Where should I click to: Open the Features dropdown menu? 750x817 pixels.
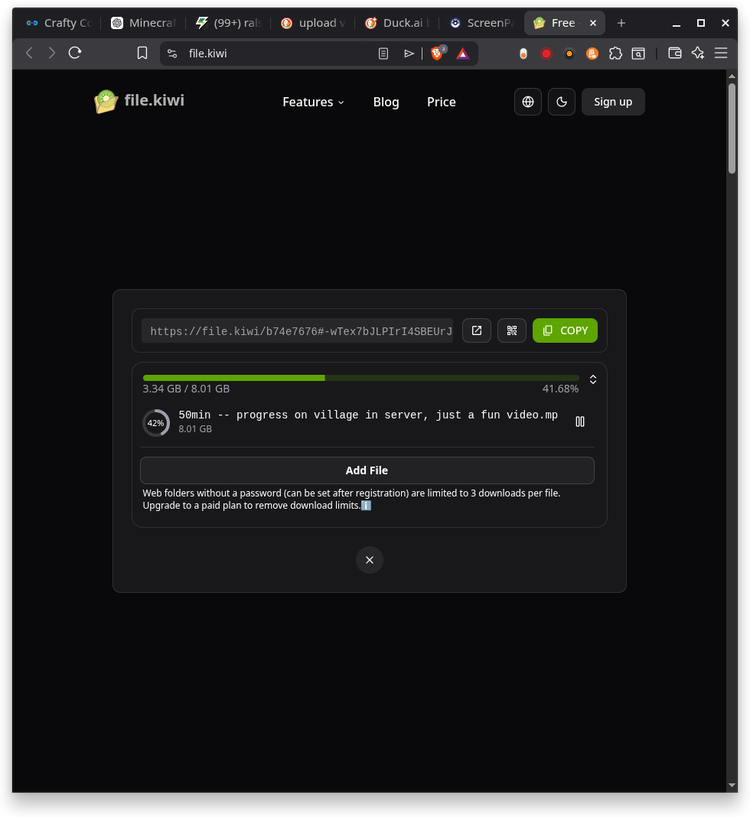[x=313, y=102]
